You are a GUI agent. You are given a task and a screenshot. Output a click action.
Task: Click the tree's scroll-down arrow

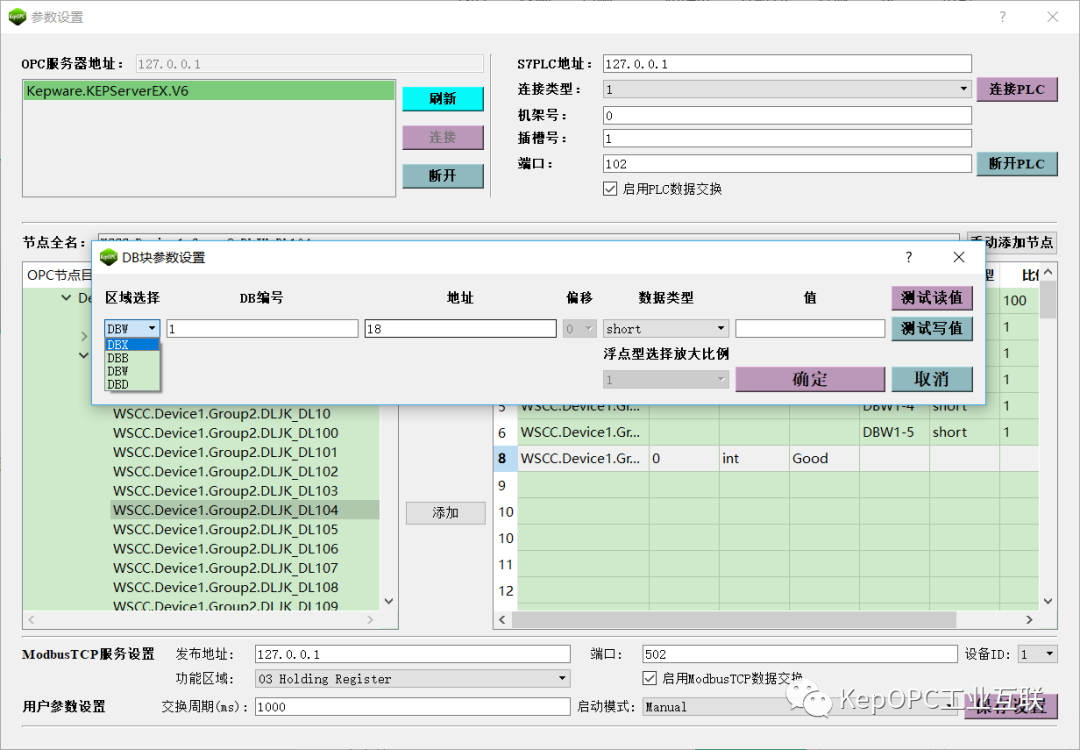tap(388, 601)
